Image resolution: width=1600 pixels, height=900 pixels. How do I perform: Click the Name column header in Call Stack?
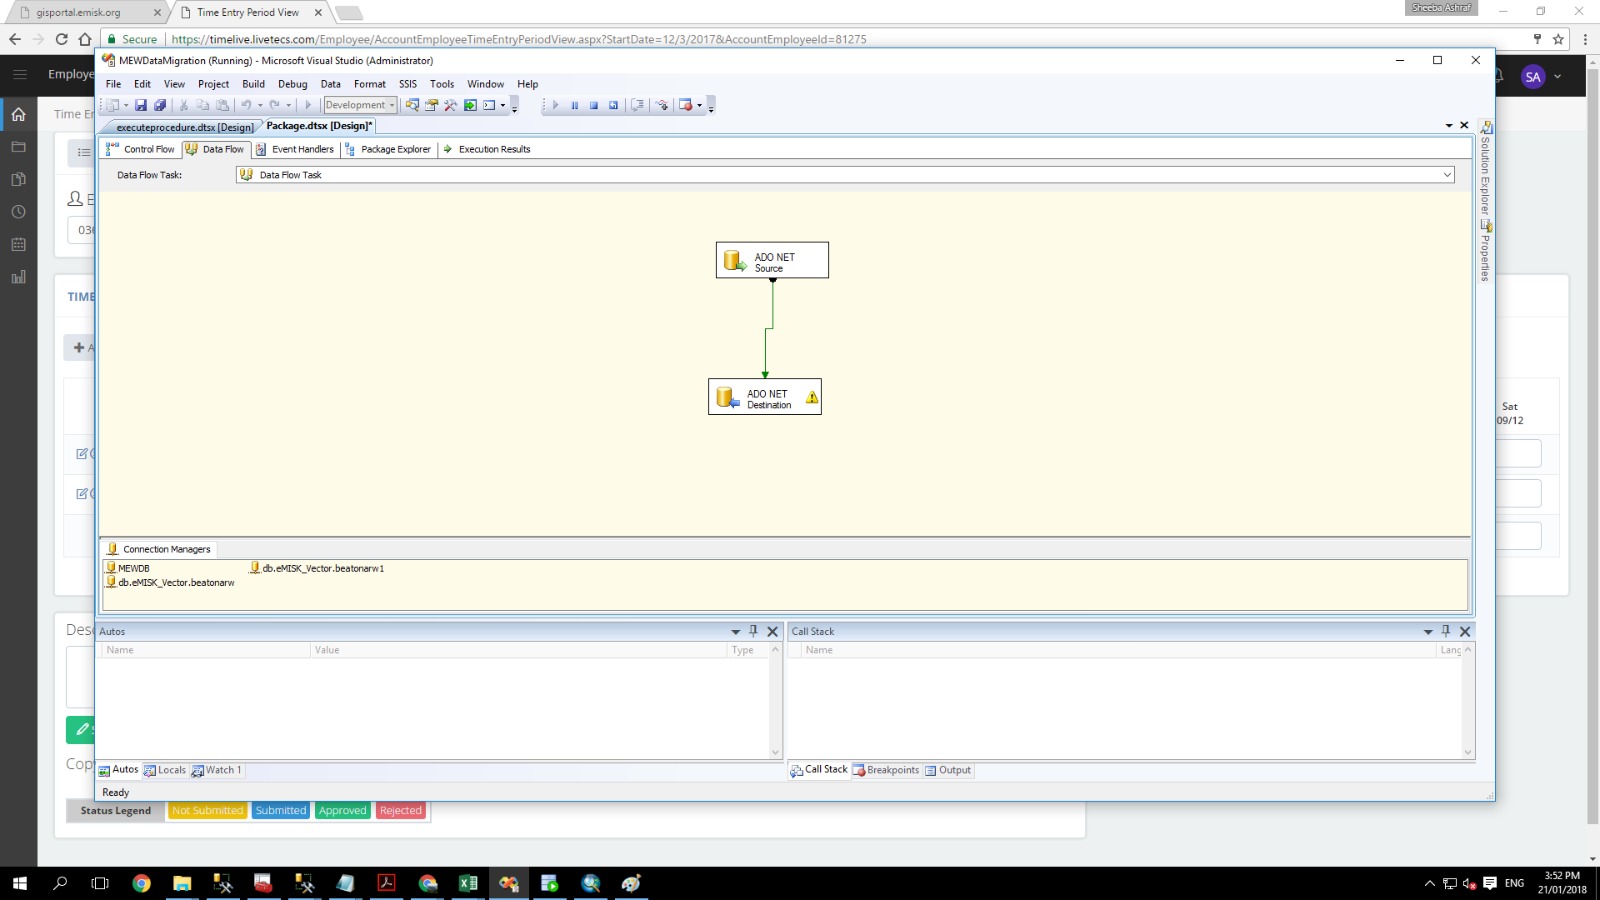pyautogui.click(x=1118, y=650)
